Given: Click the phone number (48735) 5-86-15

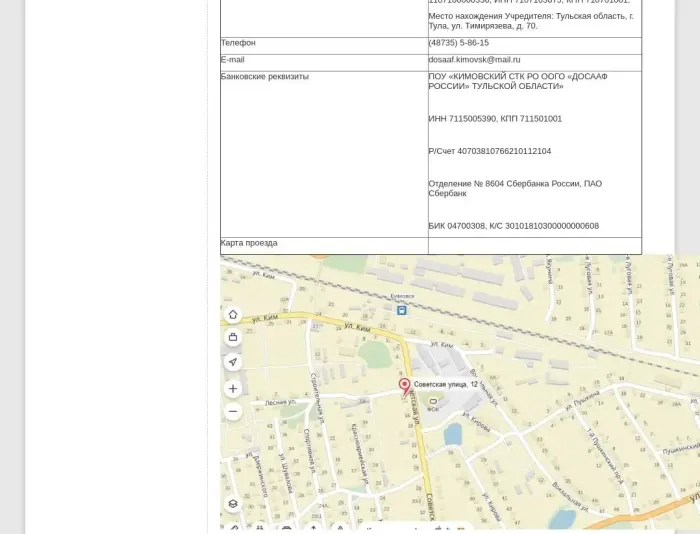Looking at the screenshot, I should tap(458, 43).
